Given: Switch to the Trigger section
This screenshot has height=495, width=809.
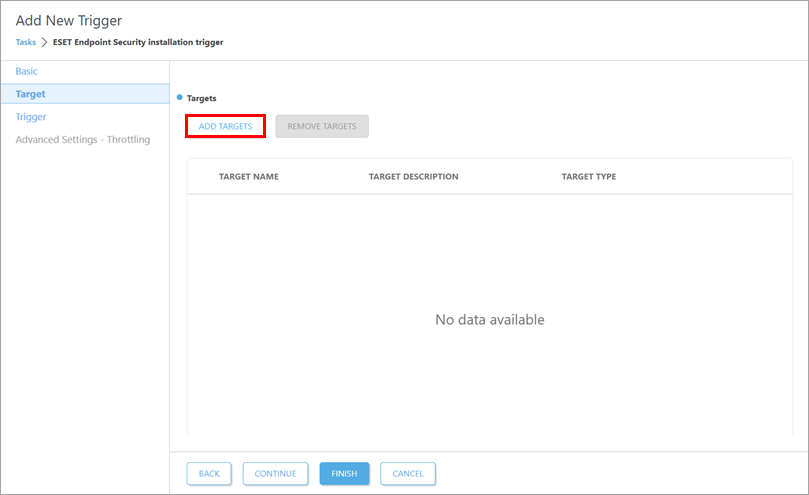Looking at the screenshot, I should [31, 117].
